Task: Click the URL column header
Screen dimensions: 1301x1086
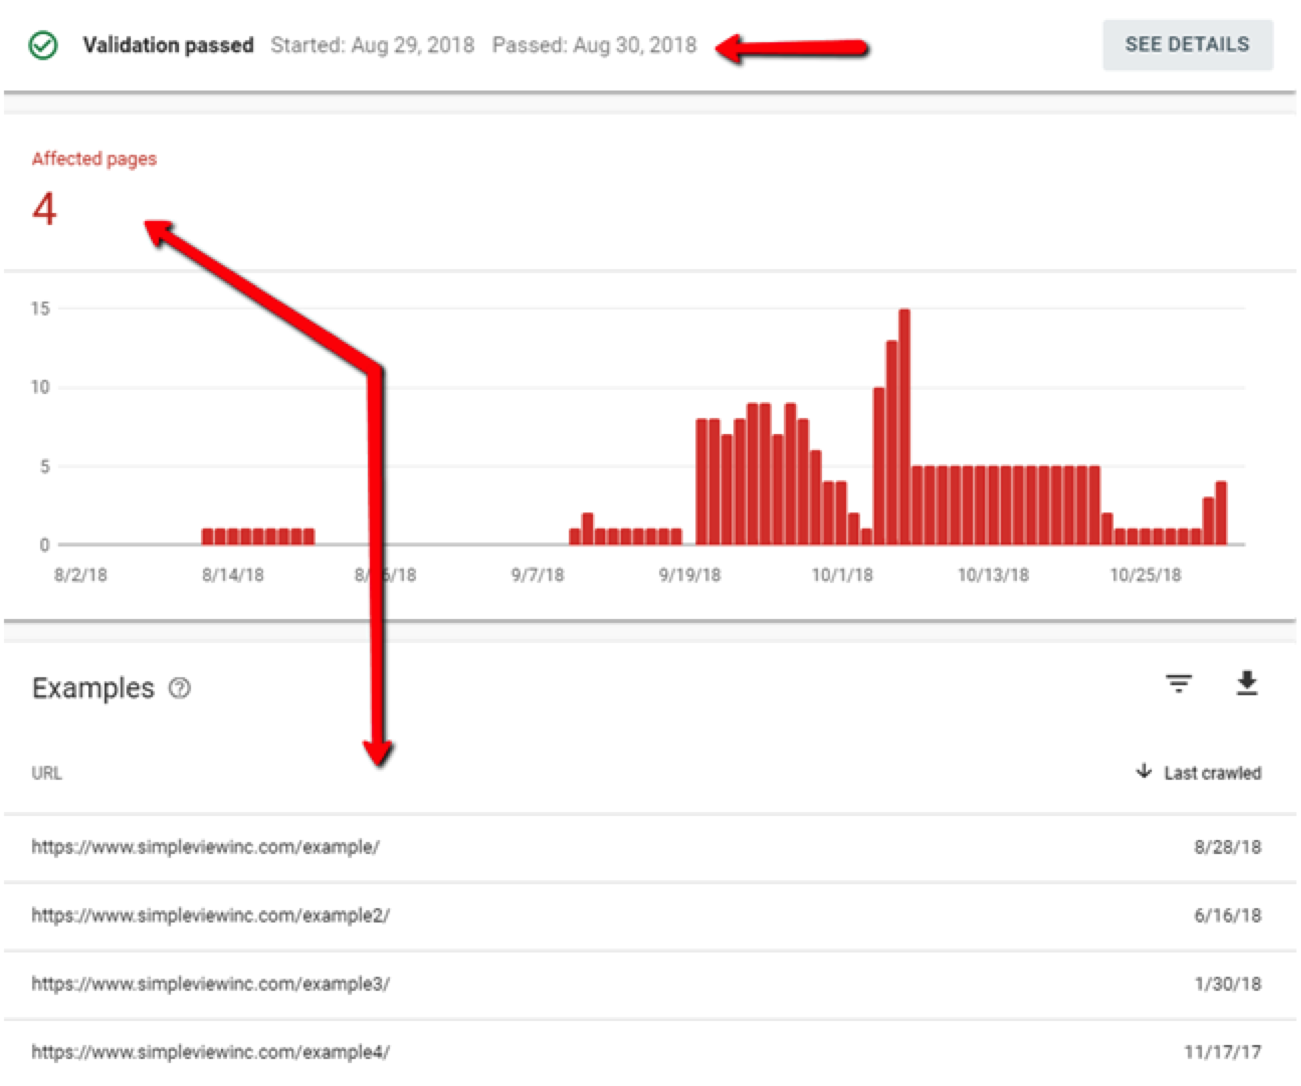Action: [46, 773]
